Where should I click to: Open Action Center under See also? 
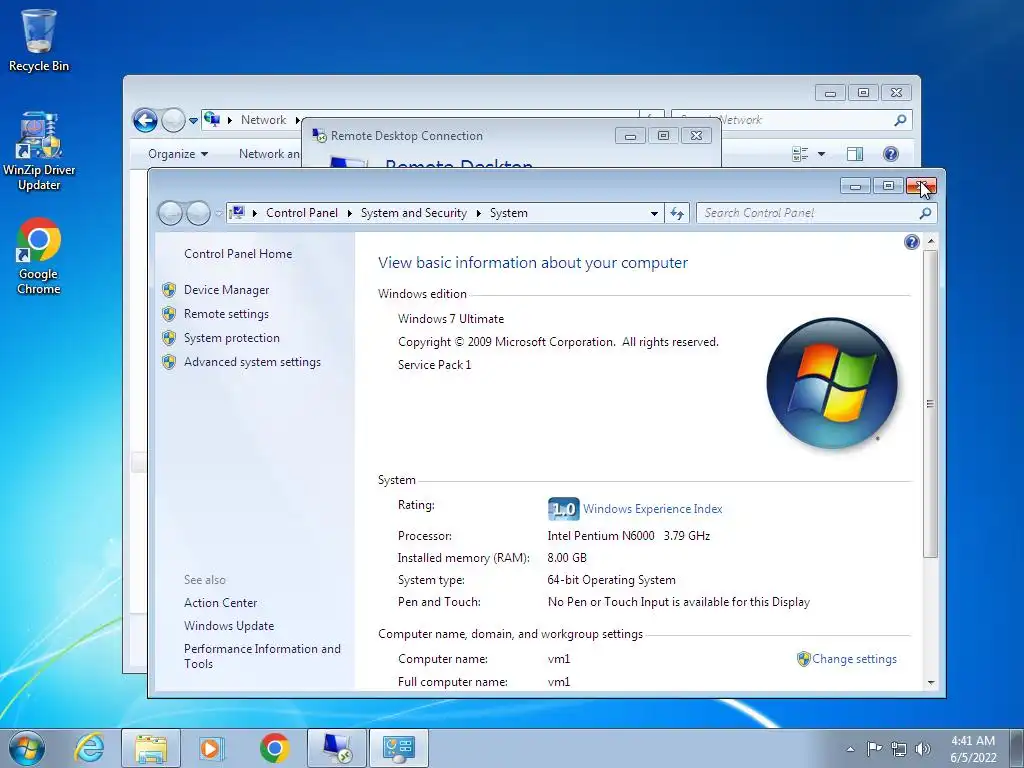221,603
